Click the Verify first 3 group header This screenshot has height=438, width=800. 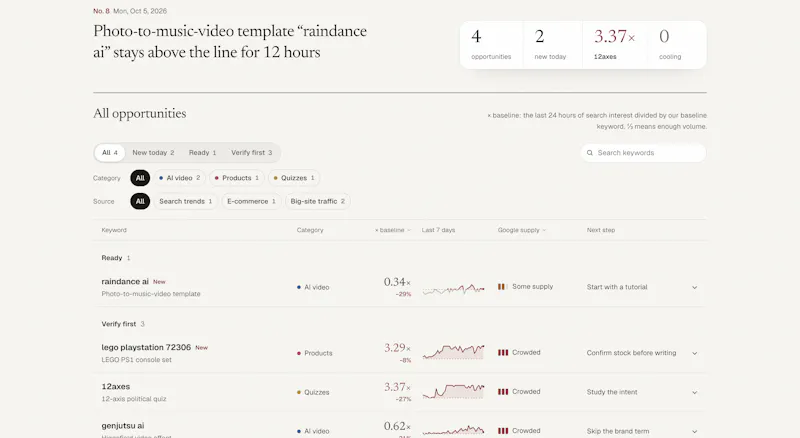click(x=123, y=324)
